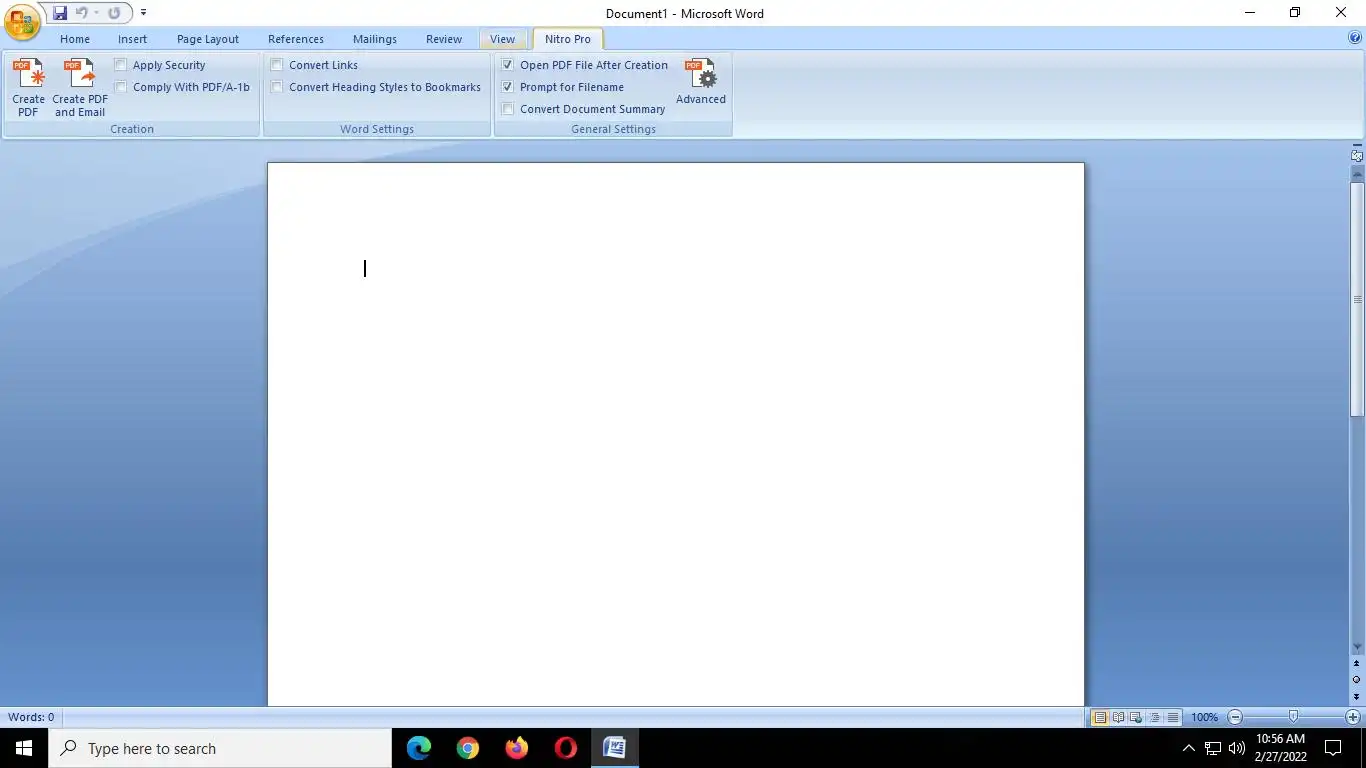Click Create PDF and Email icon
This screenshot has width=1366, height=768.
tap(80, 88)
